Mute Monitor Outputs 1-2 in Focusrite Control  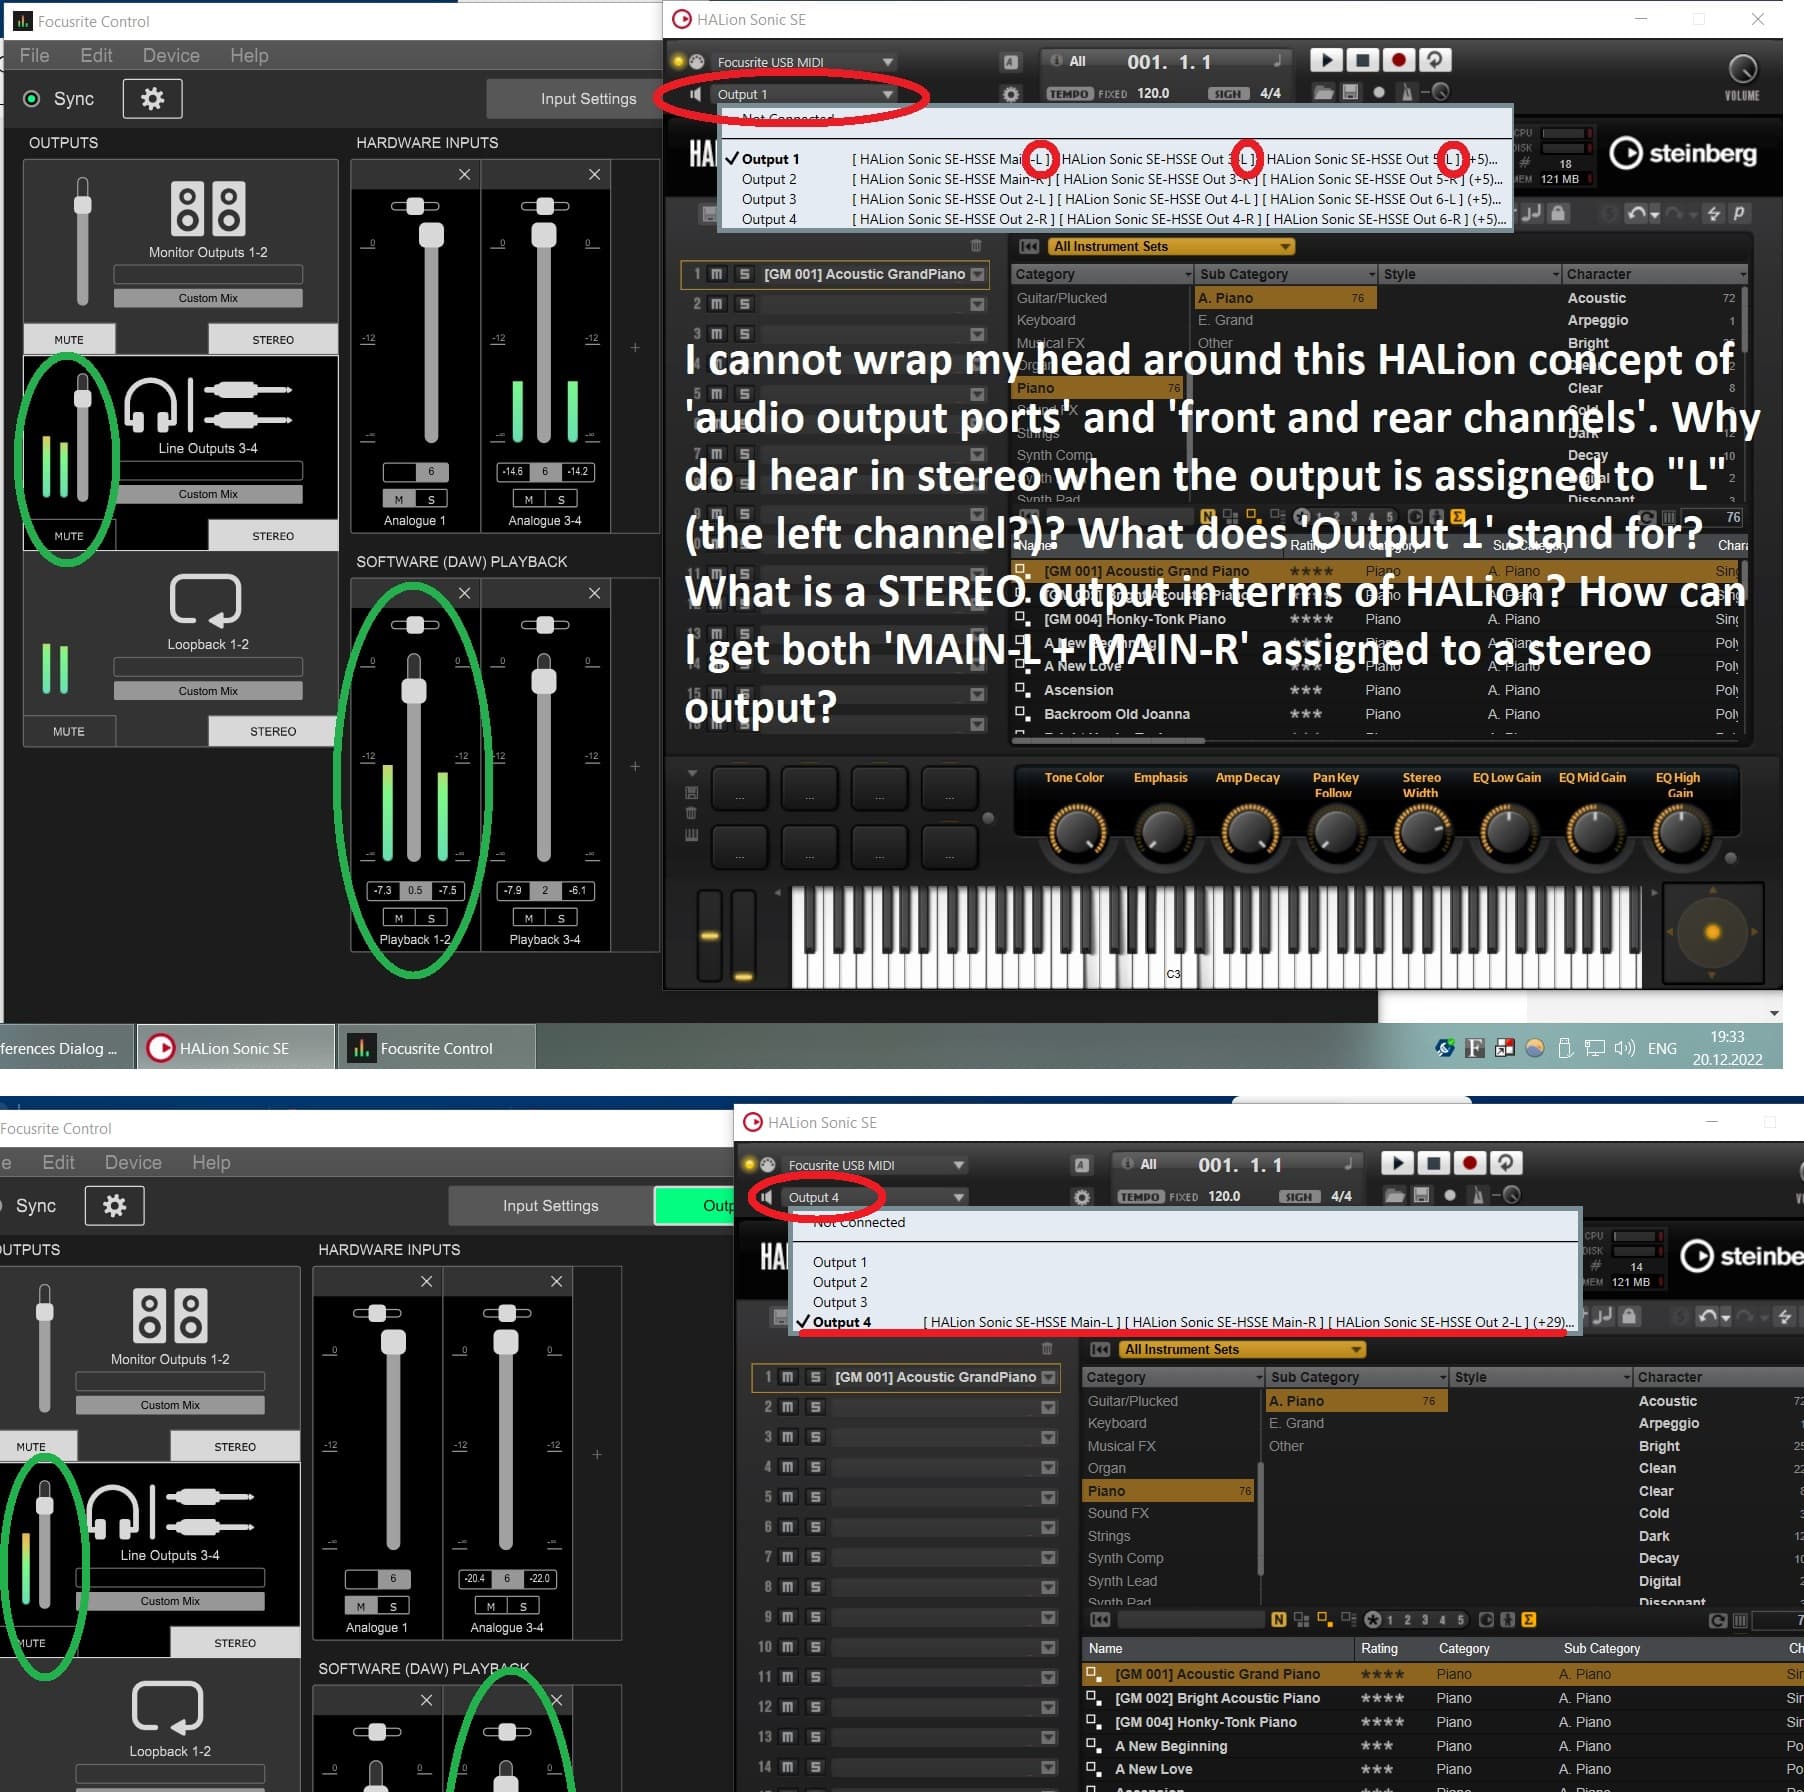click(x=67, y=339)
